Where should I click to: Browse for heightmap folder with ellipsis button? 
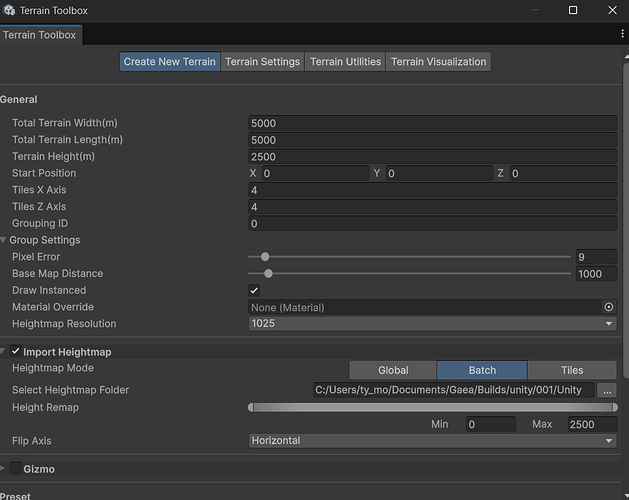click(x=607, y=390)
